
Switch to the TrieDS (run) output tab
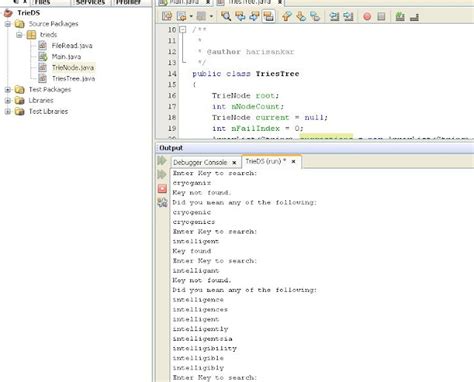(265, 161)
